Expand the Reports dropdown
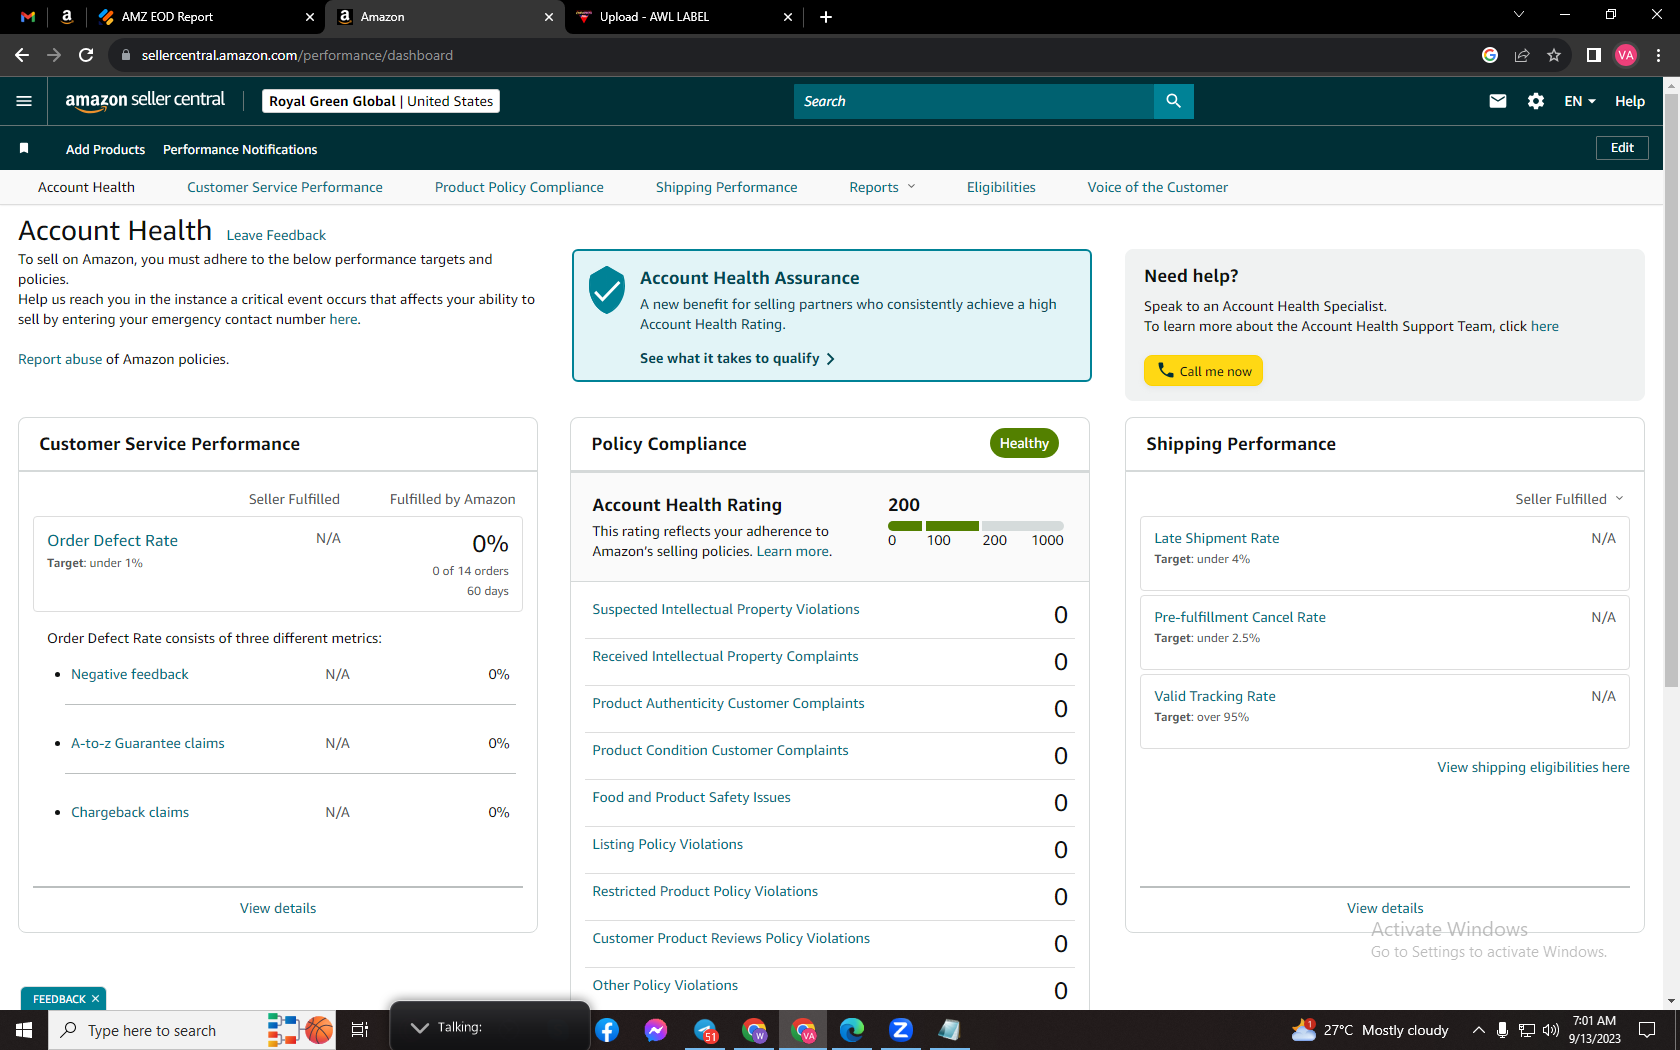 882,187
